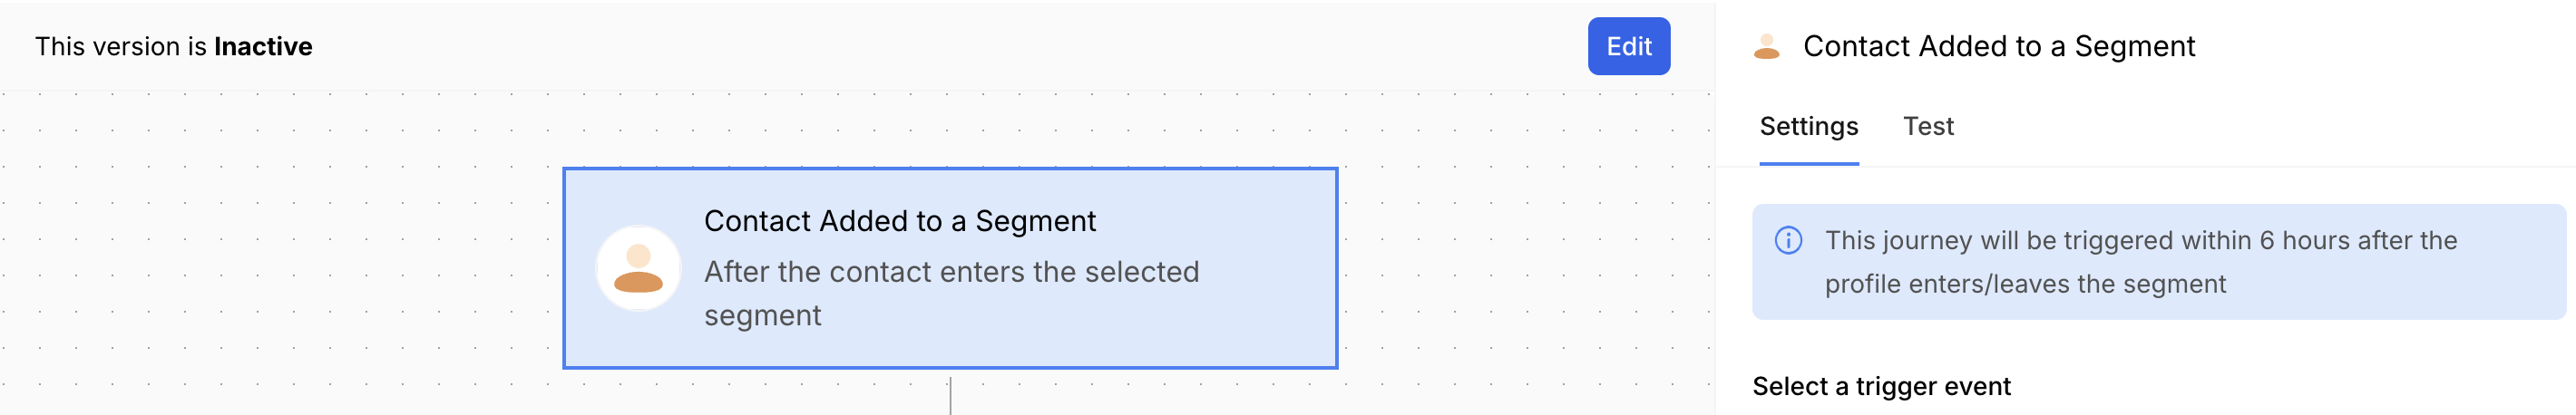
Task: Click the contact icon beside panel title
Action: point(1767,46)
